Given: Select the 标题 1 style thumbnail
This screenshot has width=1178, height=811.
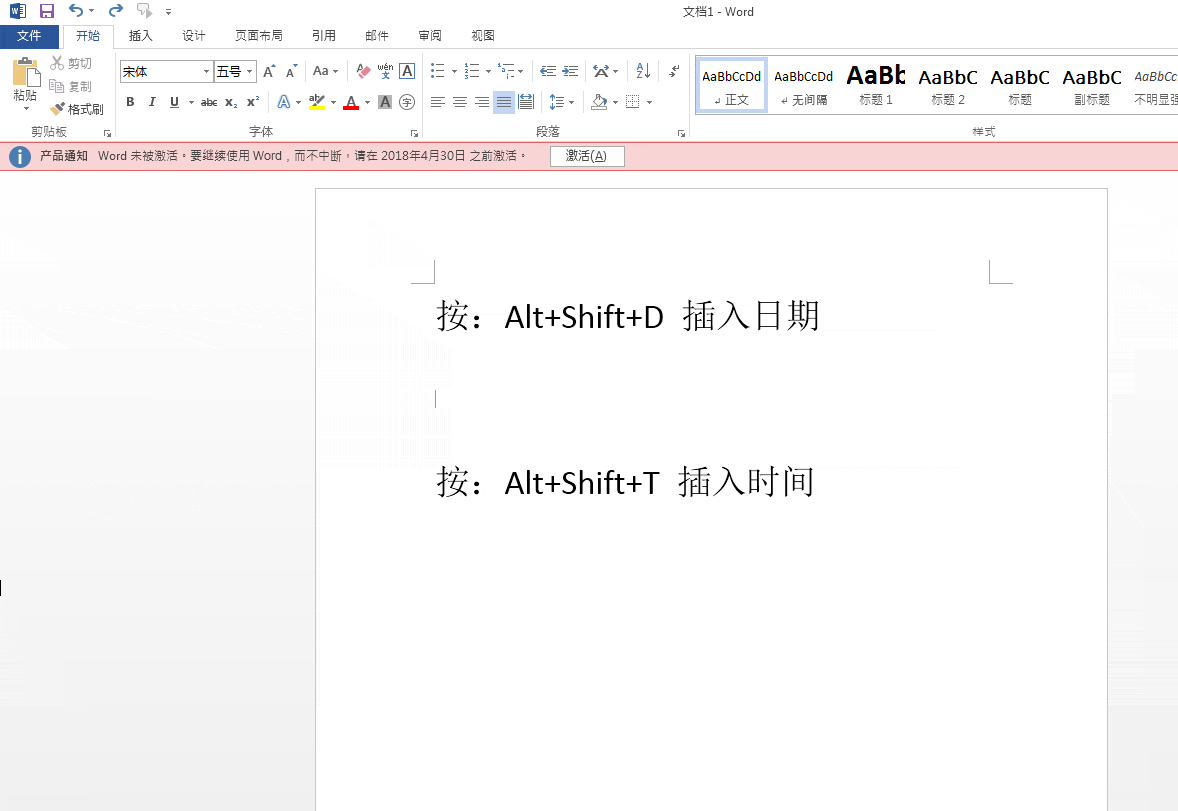Looking at the screenshot, I should pyautogui.click(x=875, y=86).
